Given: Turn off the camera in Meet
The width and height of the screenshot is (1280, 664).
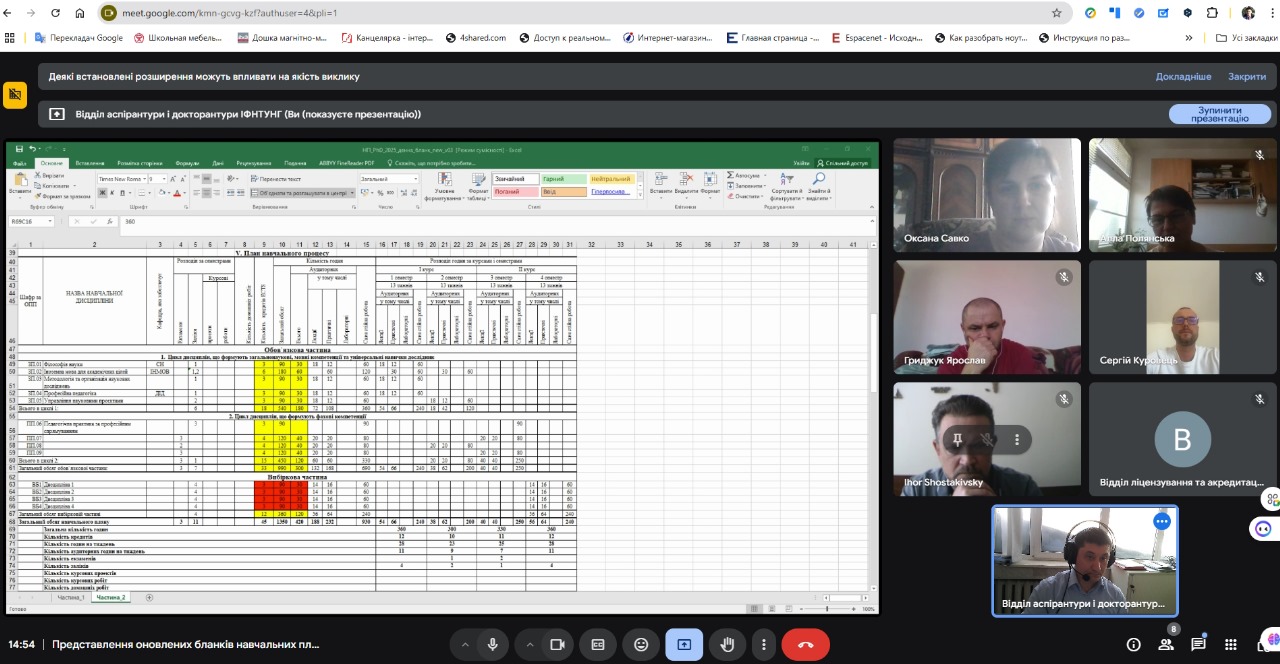Looking at the screenshot, I should (x=558, y=645).
